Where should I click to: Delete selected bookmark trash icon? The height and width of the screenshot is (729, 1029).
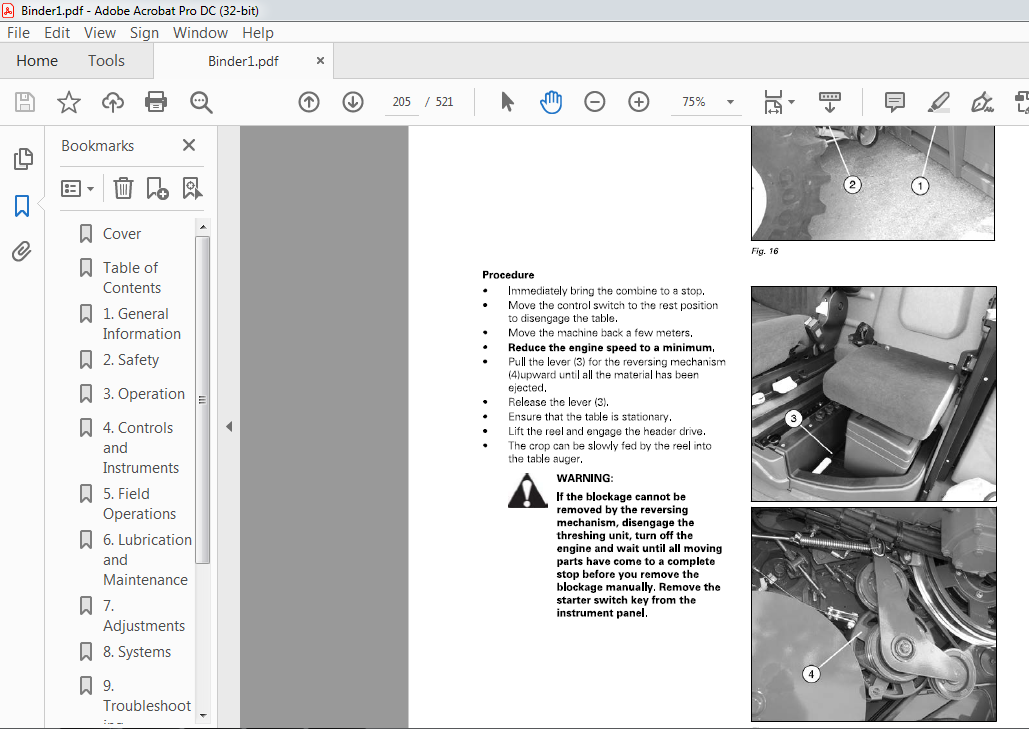point(123,188)
